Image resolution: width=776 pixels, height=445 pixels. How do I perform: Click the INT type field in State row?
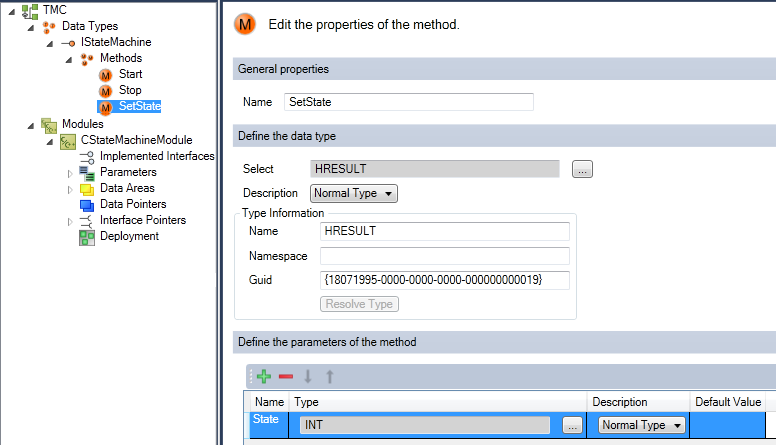[425, 425]
